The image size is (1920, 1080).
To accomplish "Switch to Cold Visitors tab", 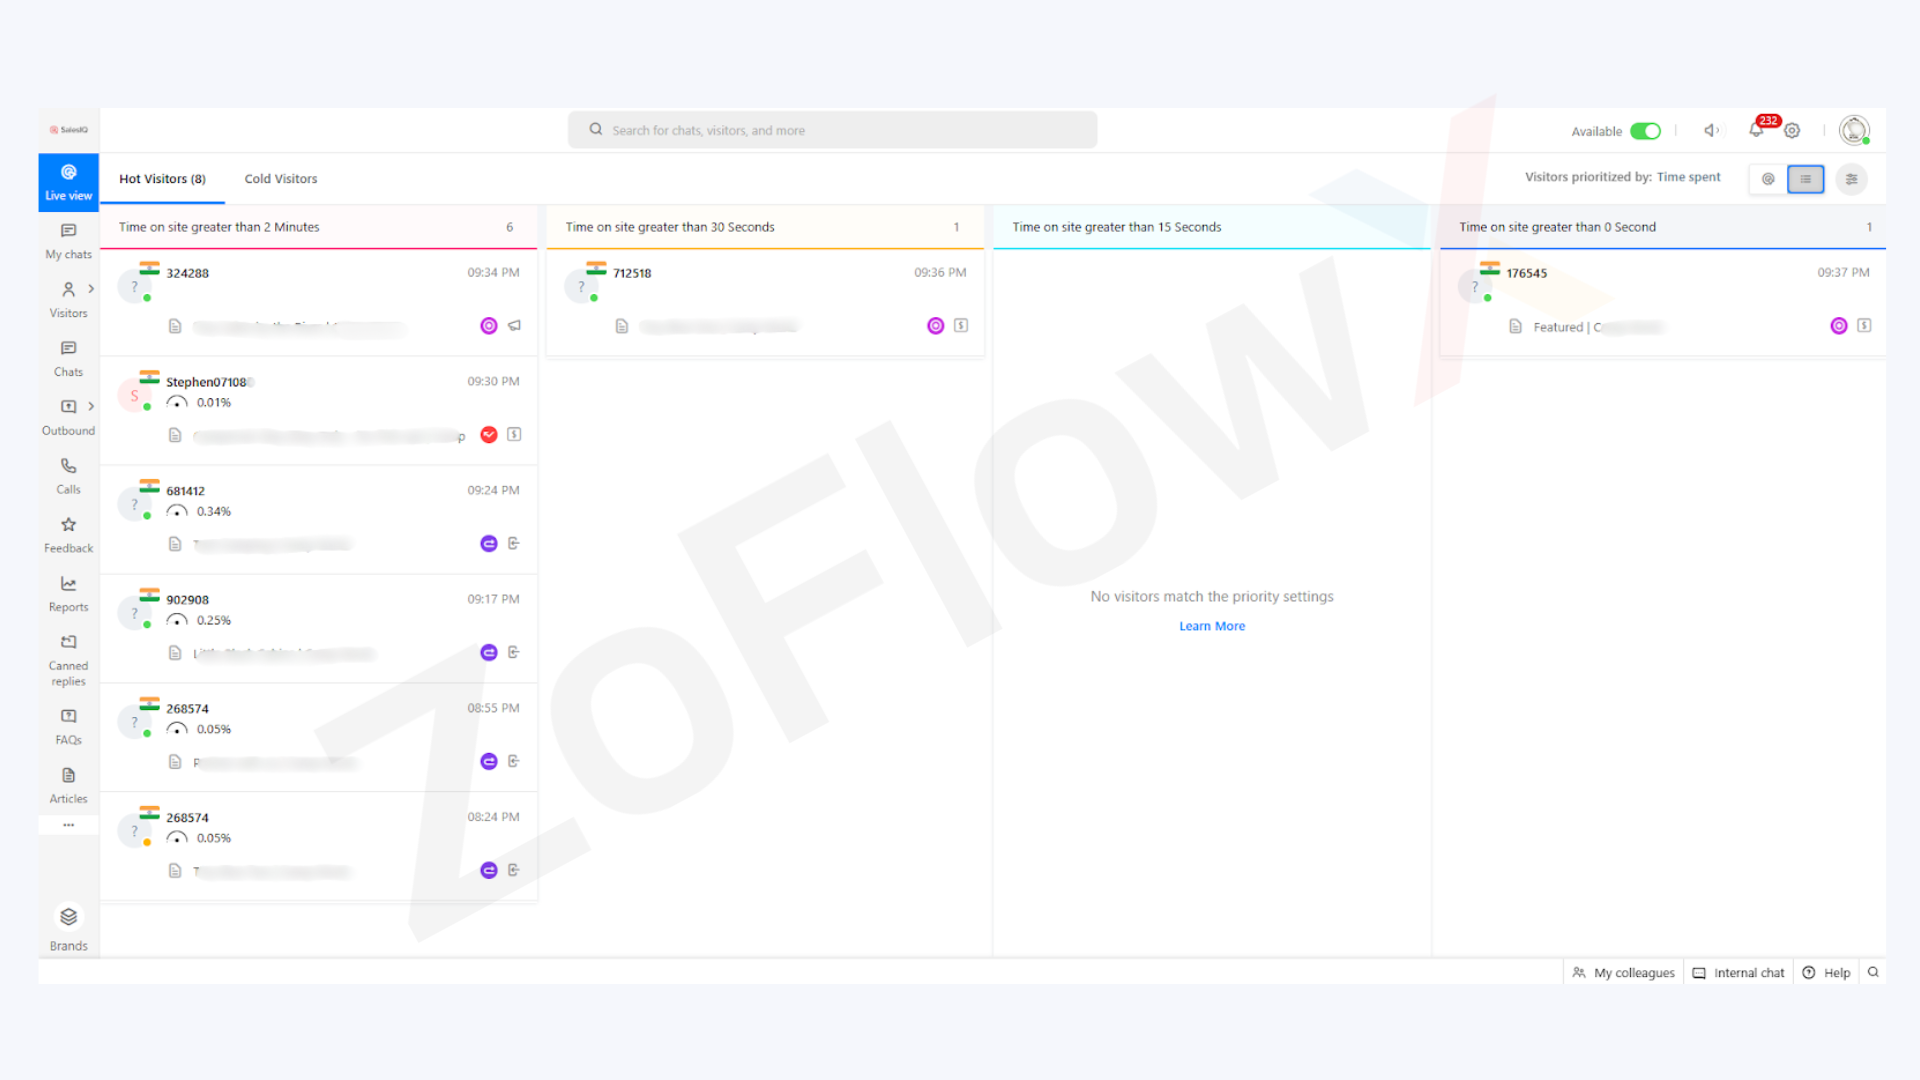I will tap(280, 179).
